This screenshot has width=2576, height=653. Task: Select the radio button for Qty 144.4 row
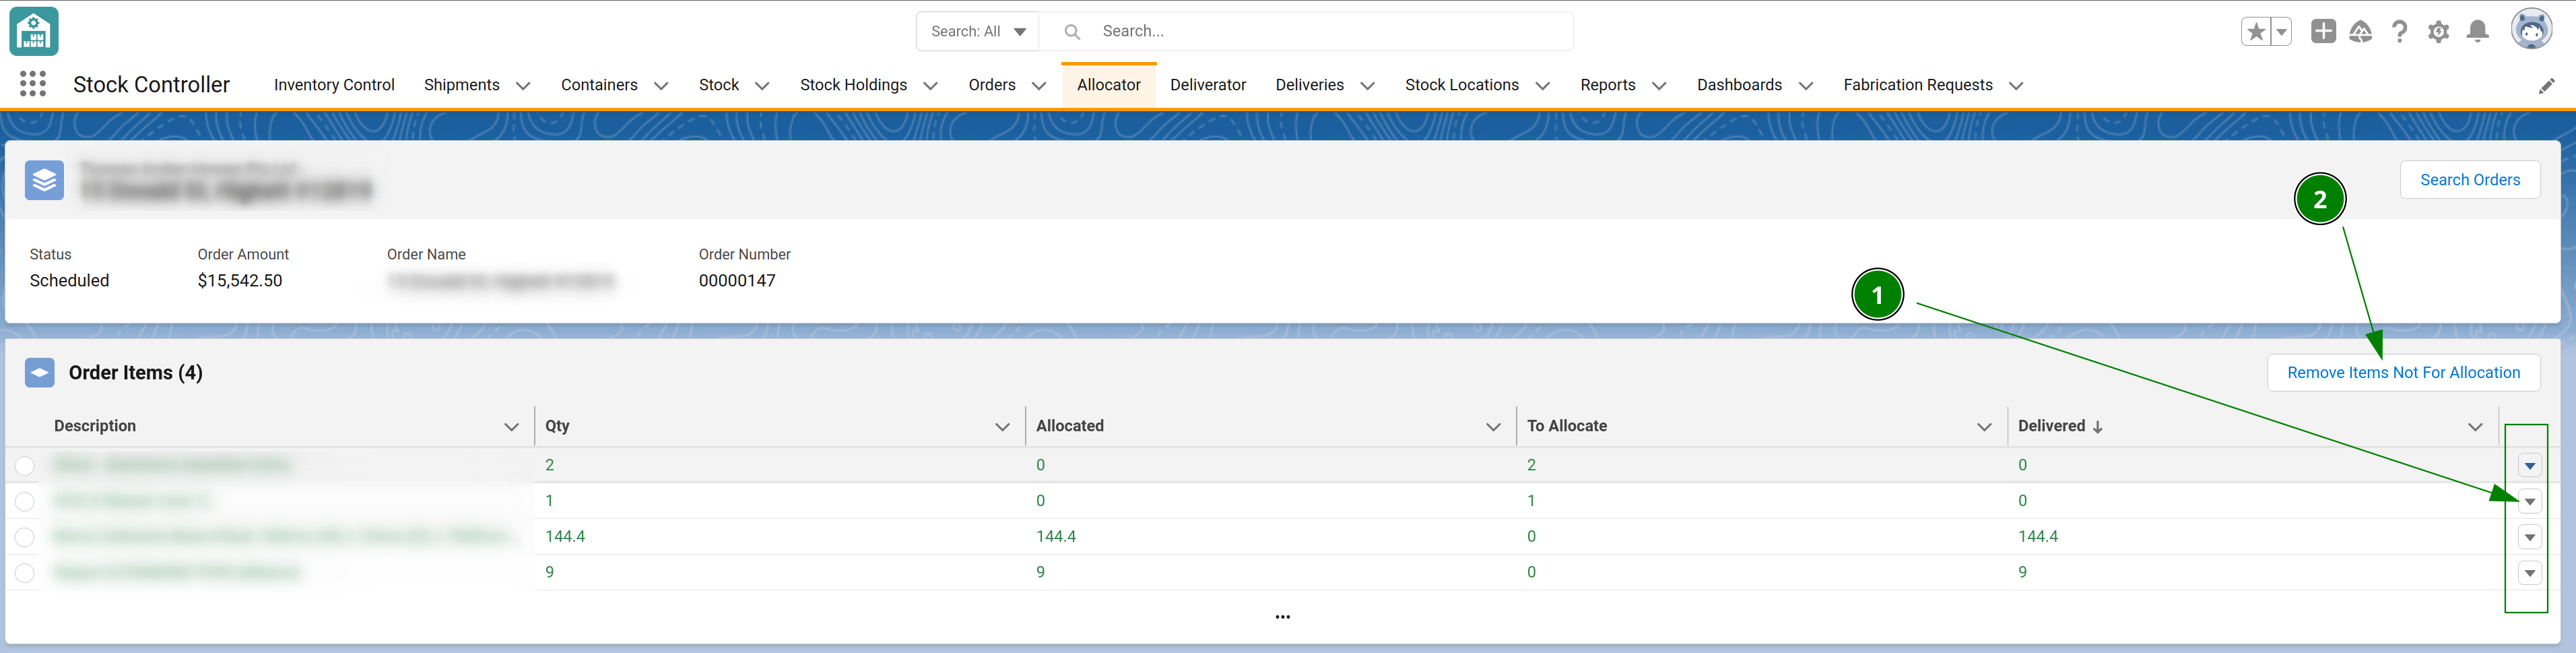click(x=25, y=538)
